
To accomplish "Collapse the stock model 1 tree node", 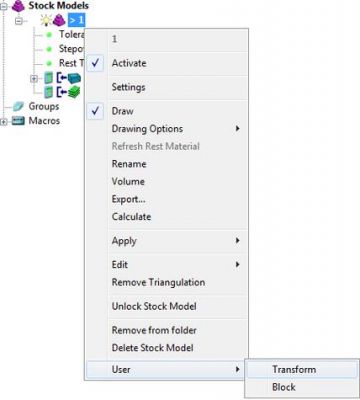I will click(19, 21).
